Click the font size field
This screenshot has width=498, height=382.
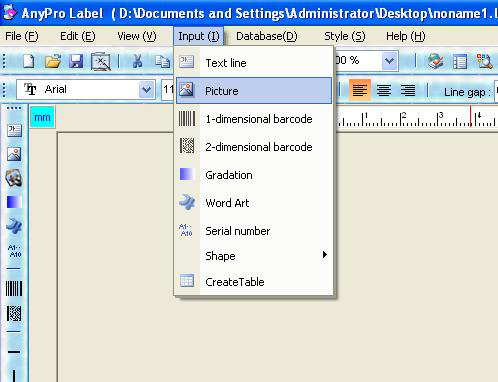pyautogui.click(x=168, y=89)
